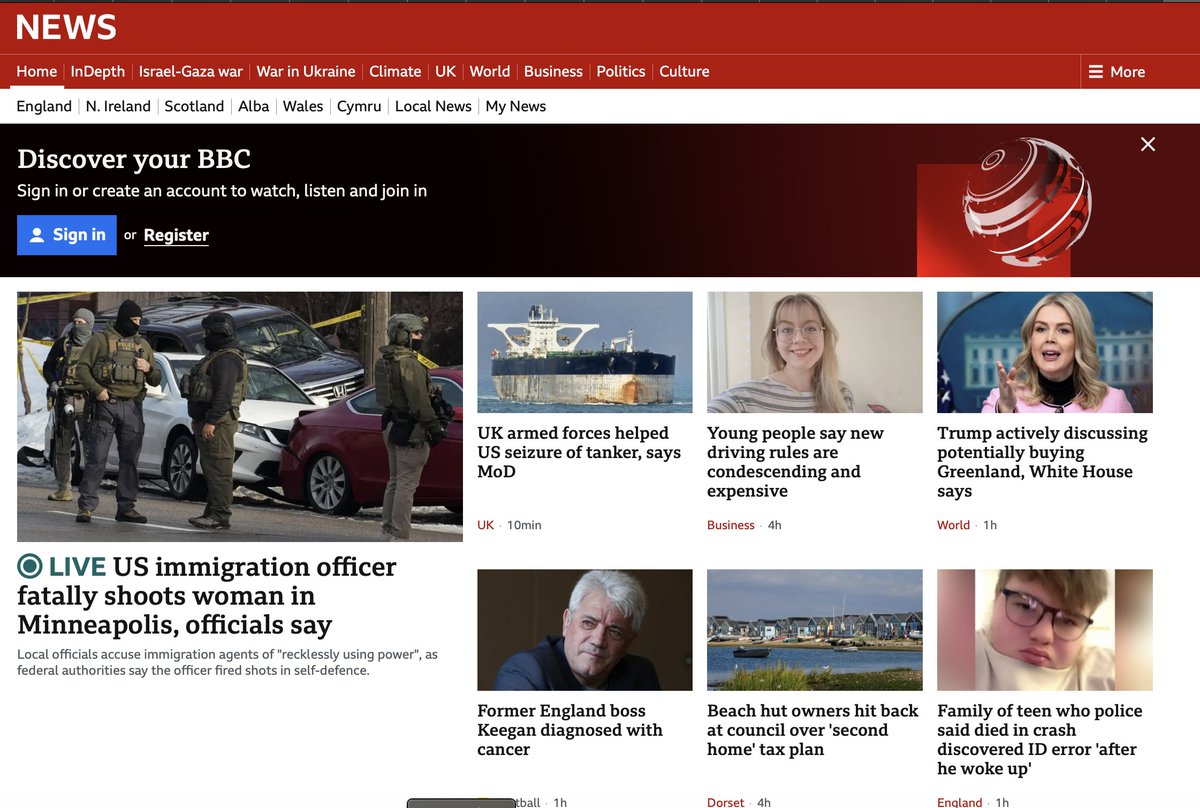
Task: Open the tanker ship thumbnail
Action: tap(585, 352)
